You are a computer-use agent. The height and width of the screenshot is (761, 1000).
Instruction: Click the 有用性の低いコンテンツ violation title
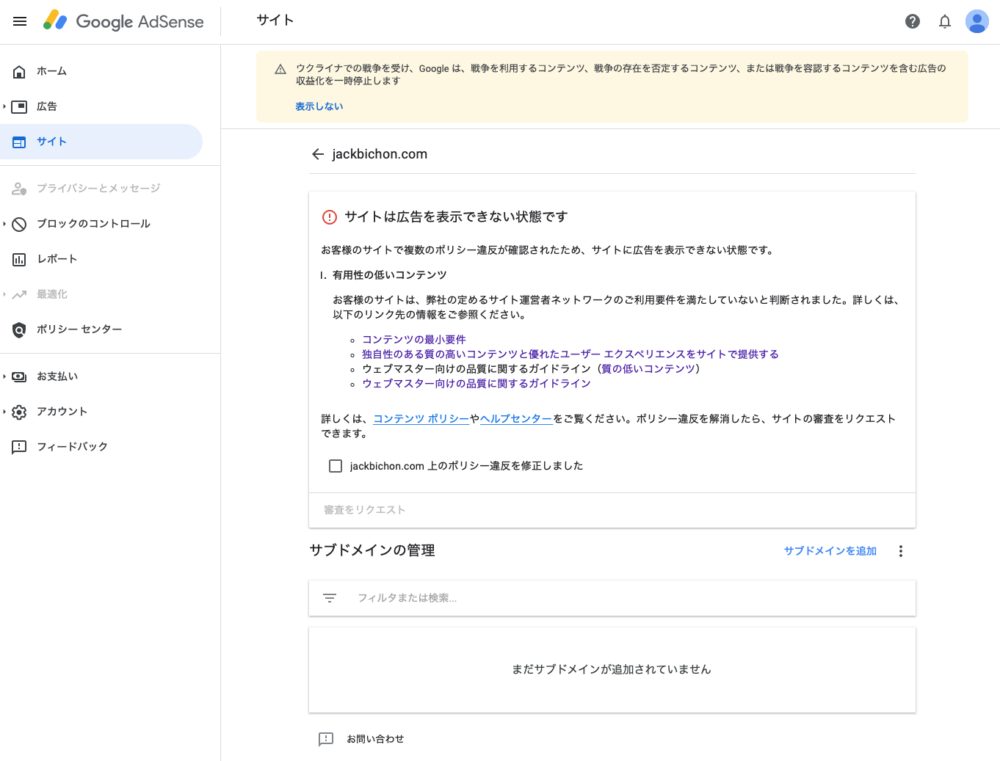[x=390, y=275]
